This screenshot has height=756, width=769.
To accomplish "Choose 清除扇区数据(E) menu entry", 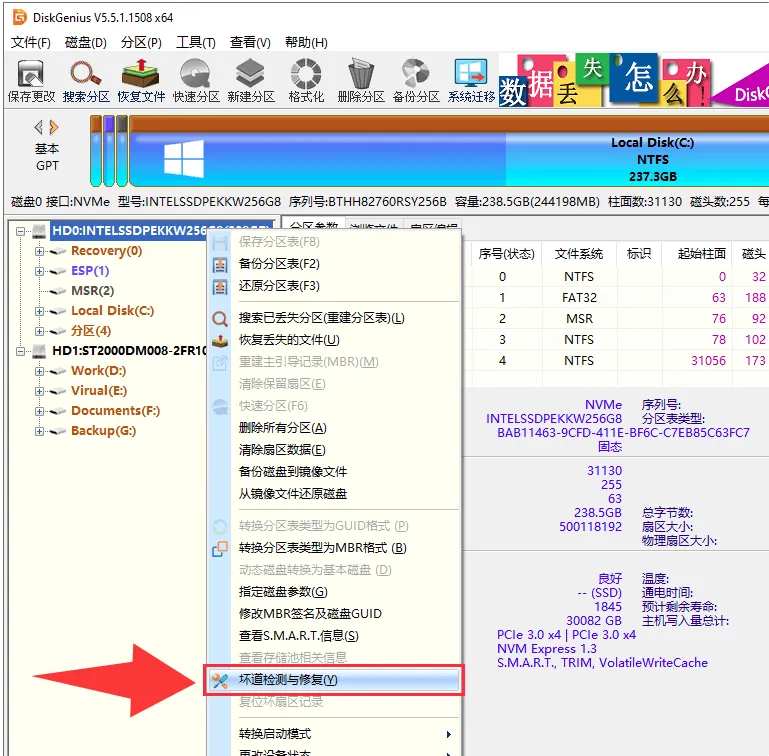I will [x=334, y=450].
